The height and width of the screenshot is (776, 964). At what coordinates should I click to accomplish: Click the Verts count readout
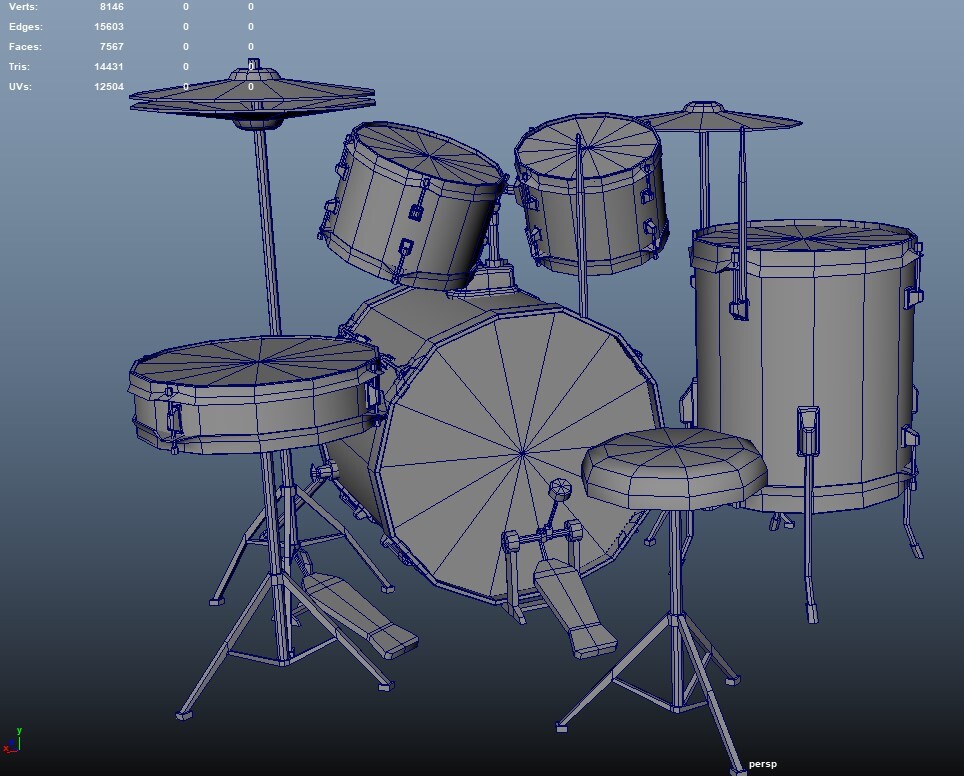(x=113, y=6)
